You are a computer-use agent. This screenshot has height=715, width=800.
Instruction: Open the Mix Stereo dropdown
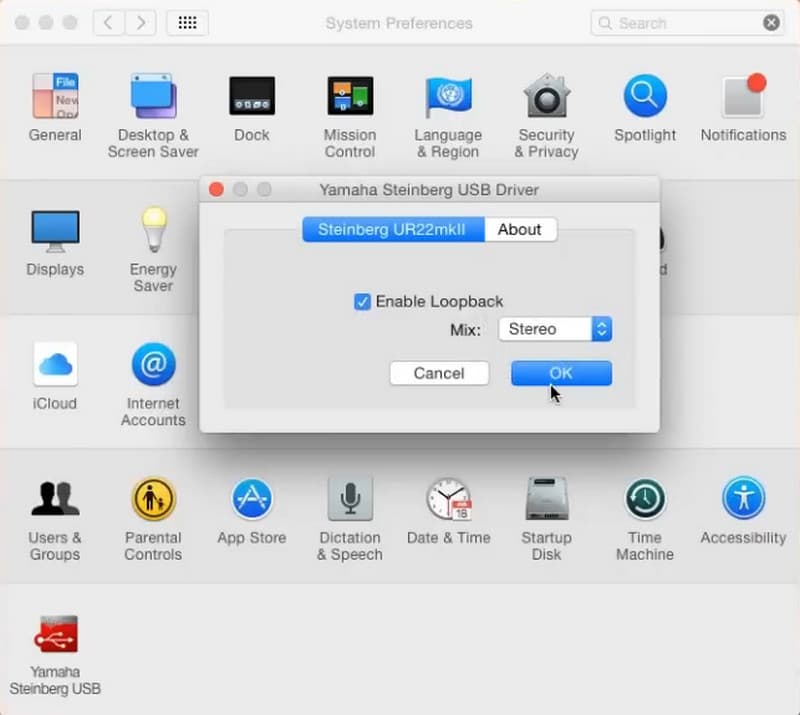click(x=555, y=329)
